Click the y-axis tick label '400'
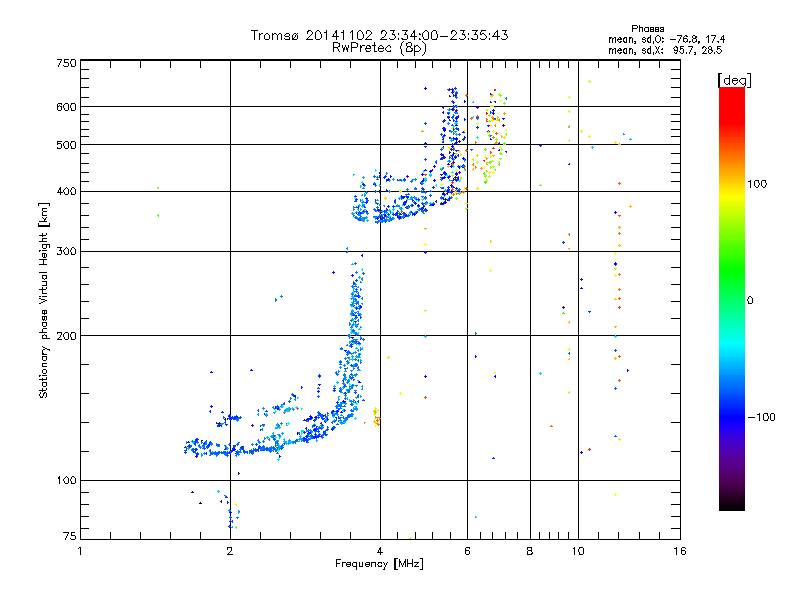Viewport: 800px width, 600px height. point(66,191)
